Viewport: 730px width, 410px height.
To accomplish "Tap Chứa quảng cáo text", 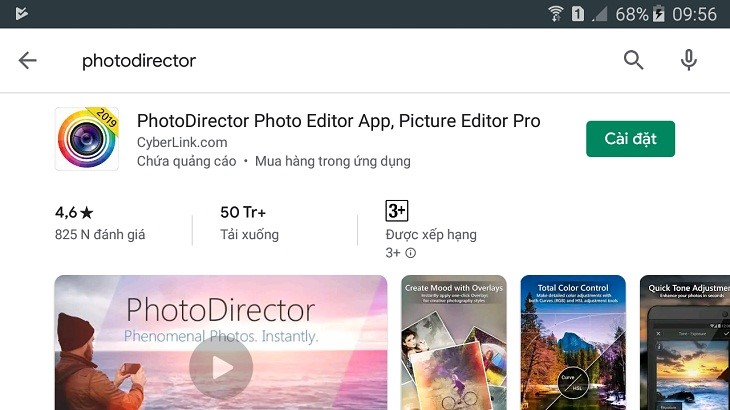I will (187, 161).
